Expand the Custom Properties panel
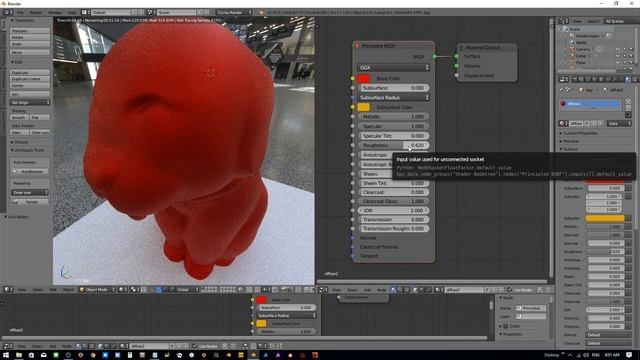 pyautogui.click(x=580, y=133)
